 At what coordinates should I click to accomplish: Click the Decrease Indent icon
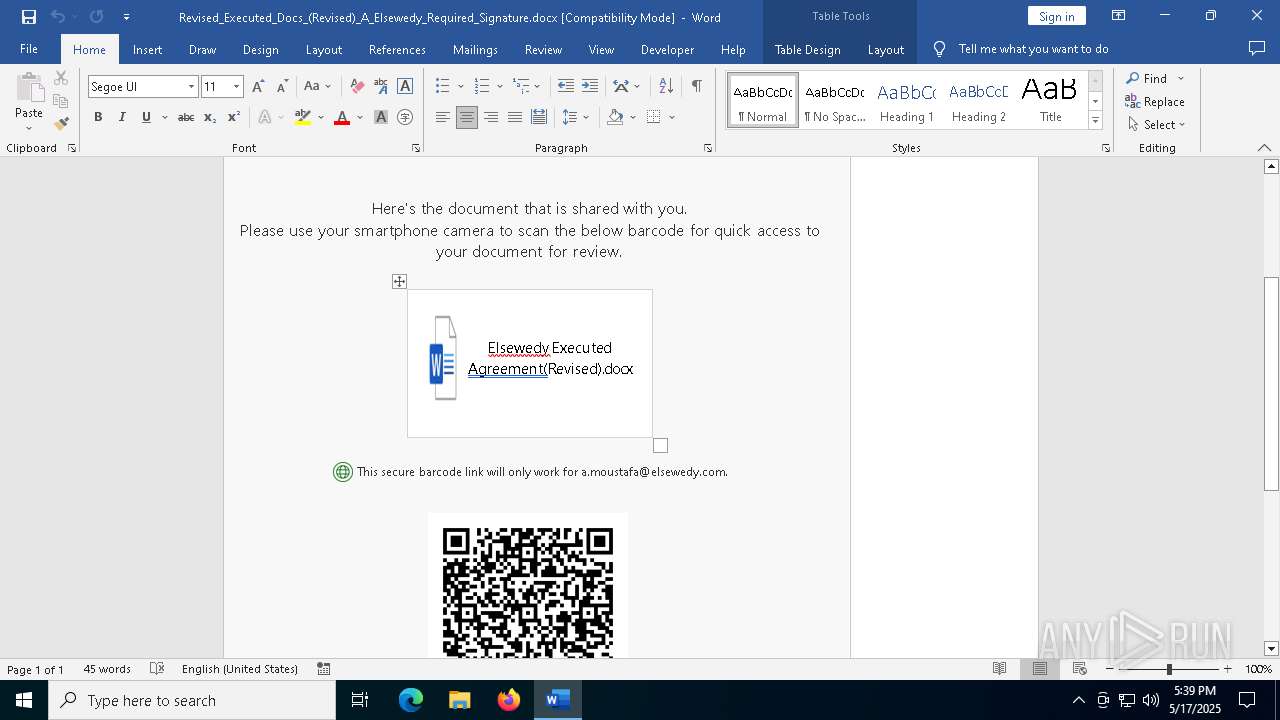pyautogui.click(x=566, y=87)
